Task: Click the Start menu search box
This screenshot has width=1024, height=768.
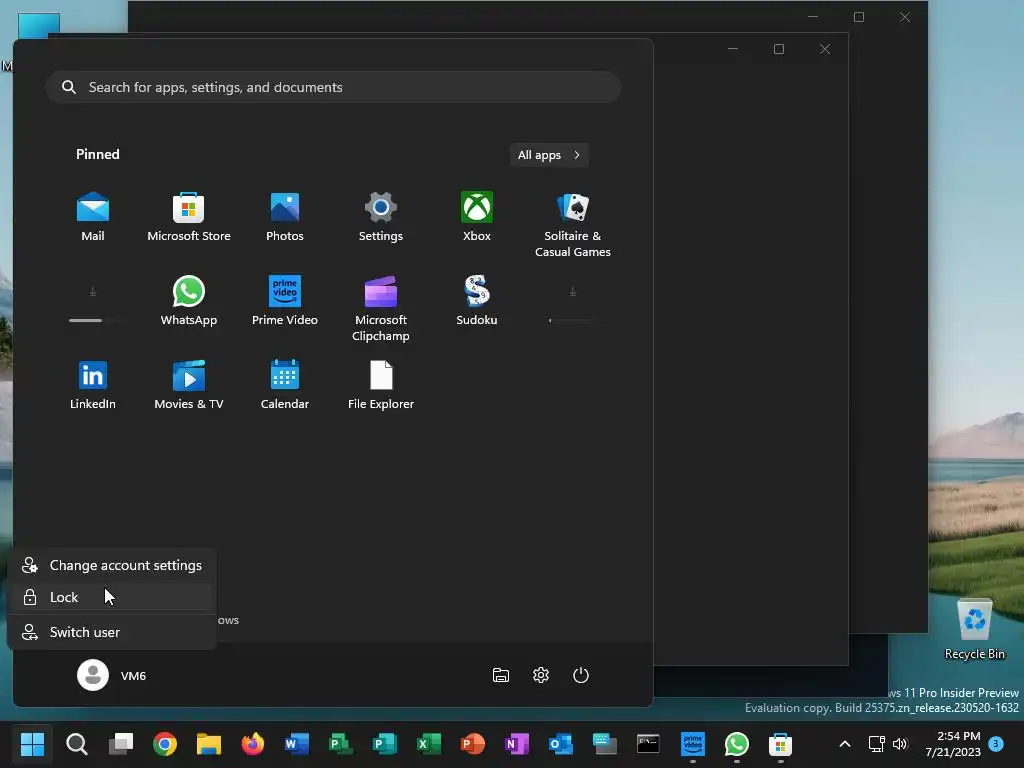Action: click(x=333, y=87)
